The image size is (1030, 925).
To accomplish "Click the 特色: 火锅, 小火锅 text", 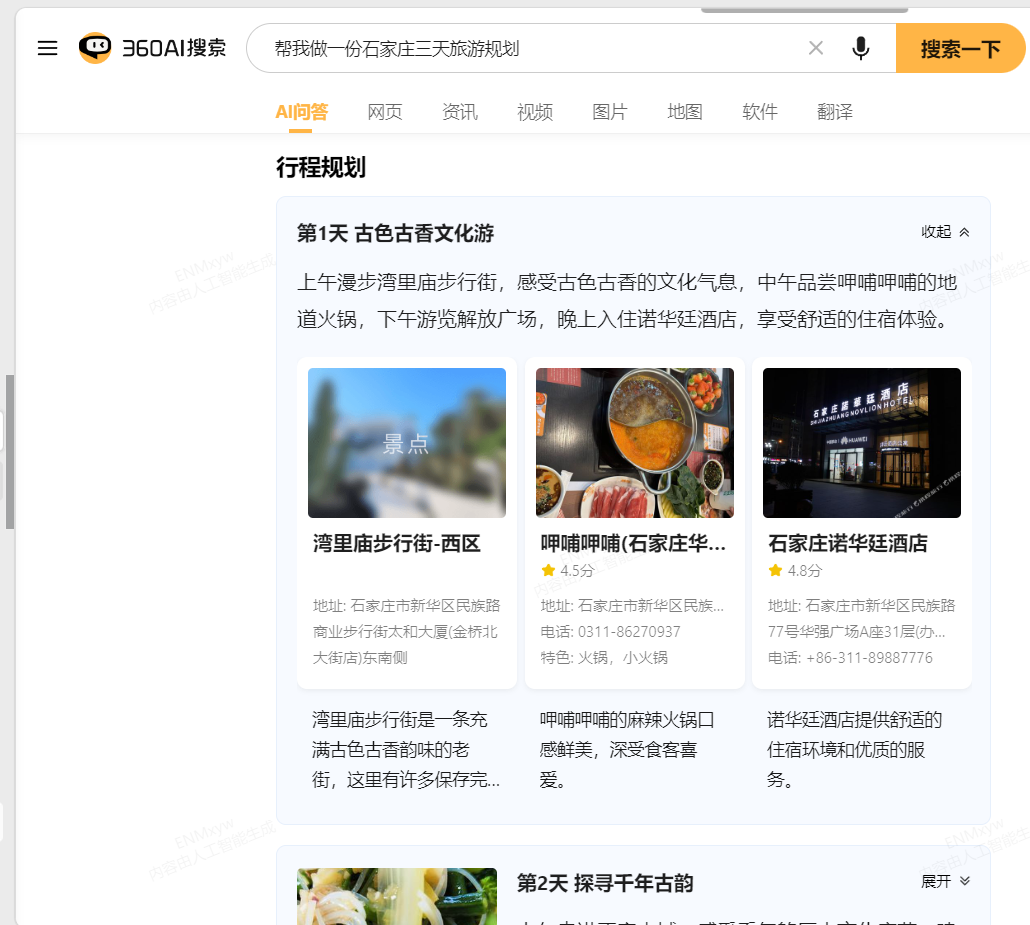I will [x=604, y=658].
